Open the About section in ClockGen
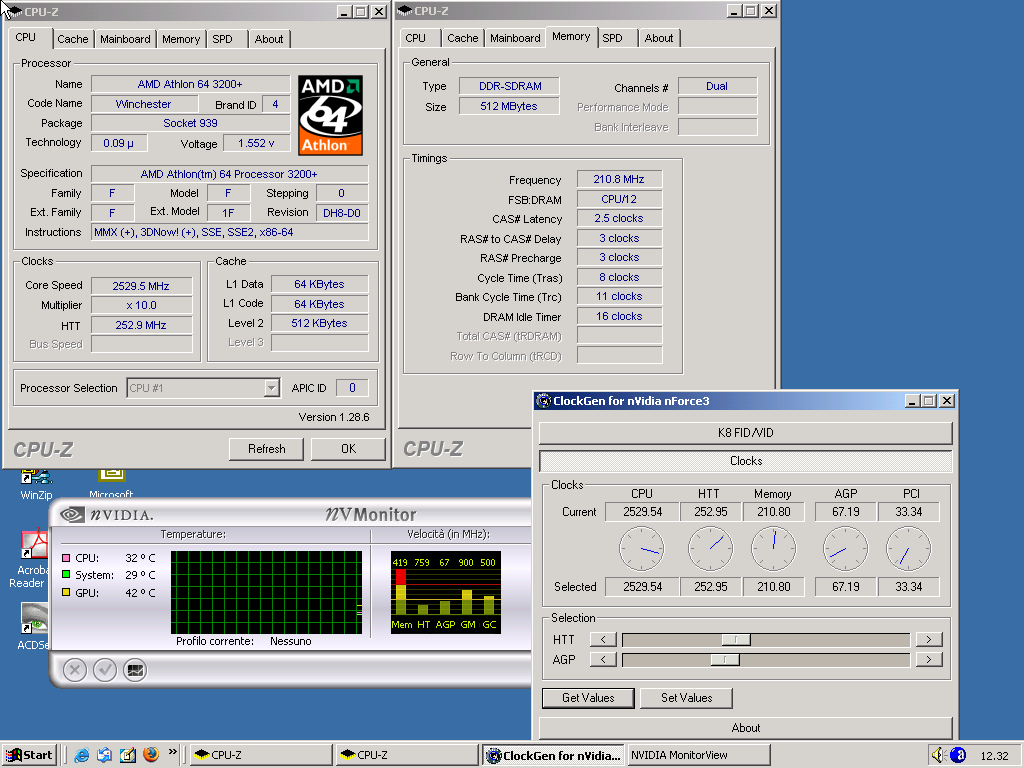 point(746,728)
